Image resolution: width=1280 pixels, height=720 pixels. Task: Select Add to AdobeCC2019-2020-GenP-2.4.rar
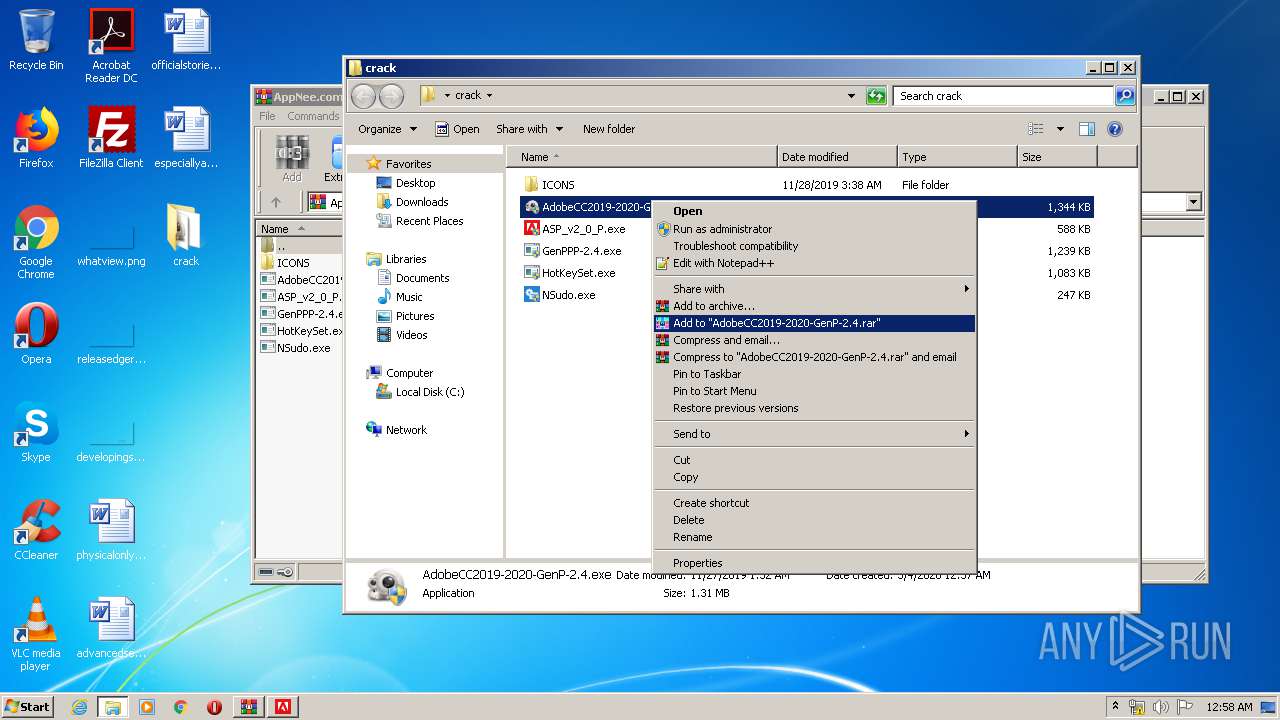coord(814,323)
